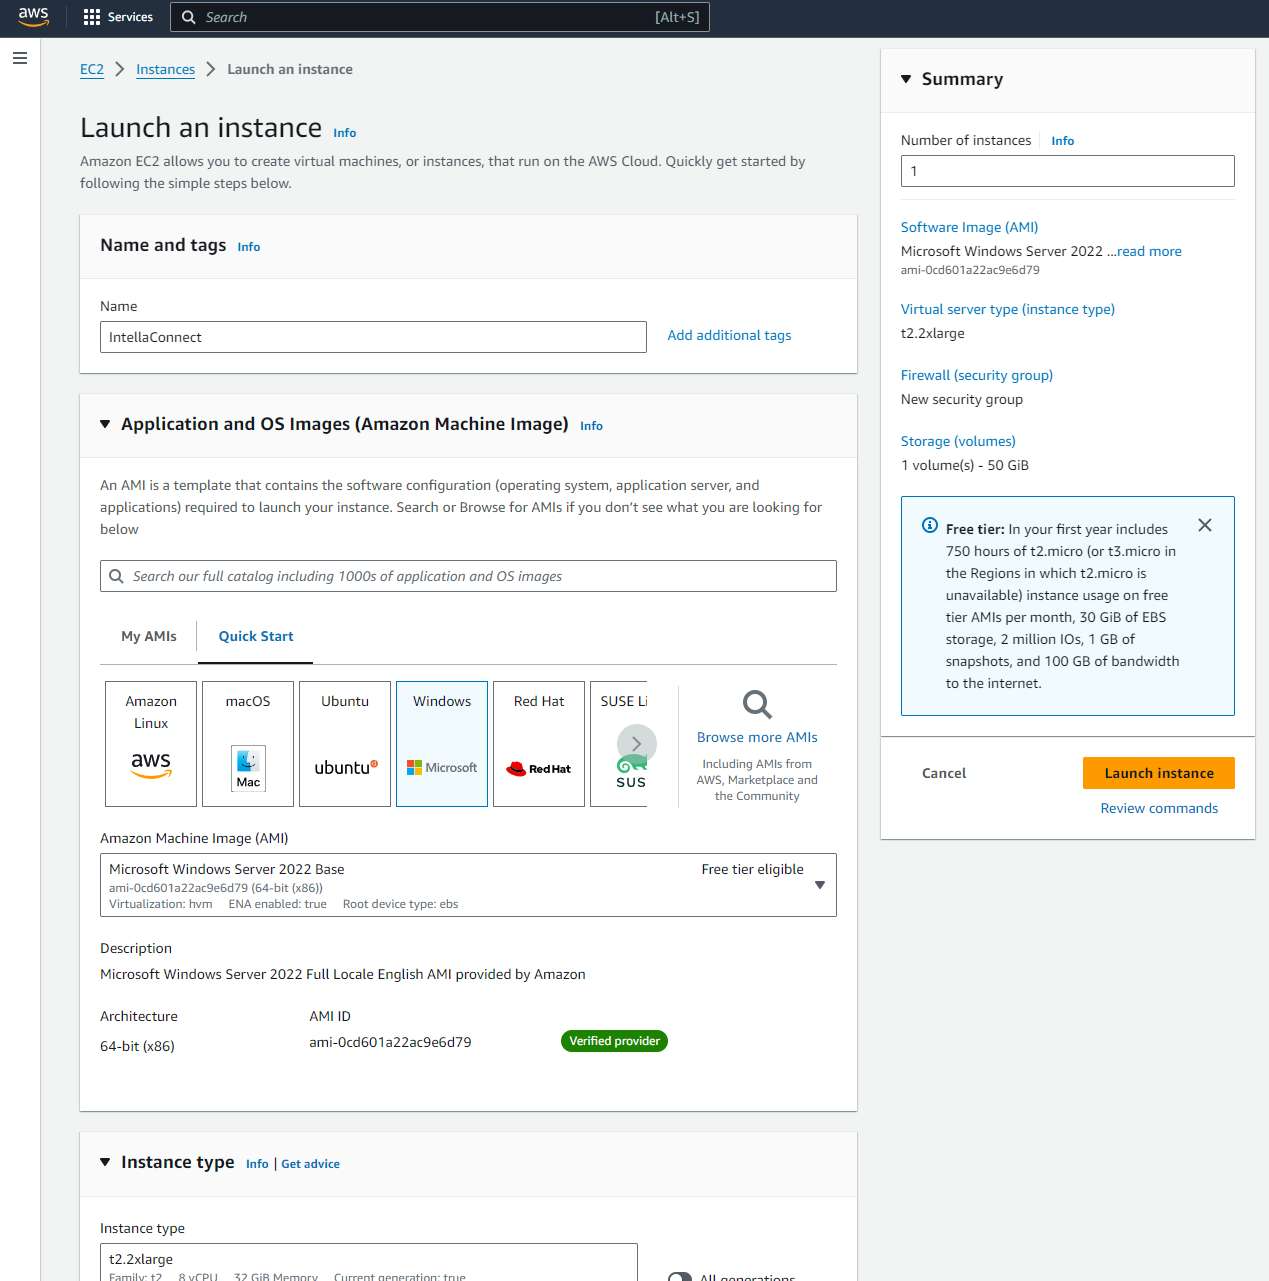Click the AWS logo home icon

tap(33, 17)
